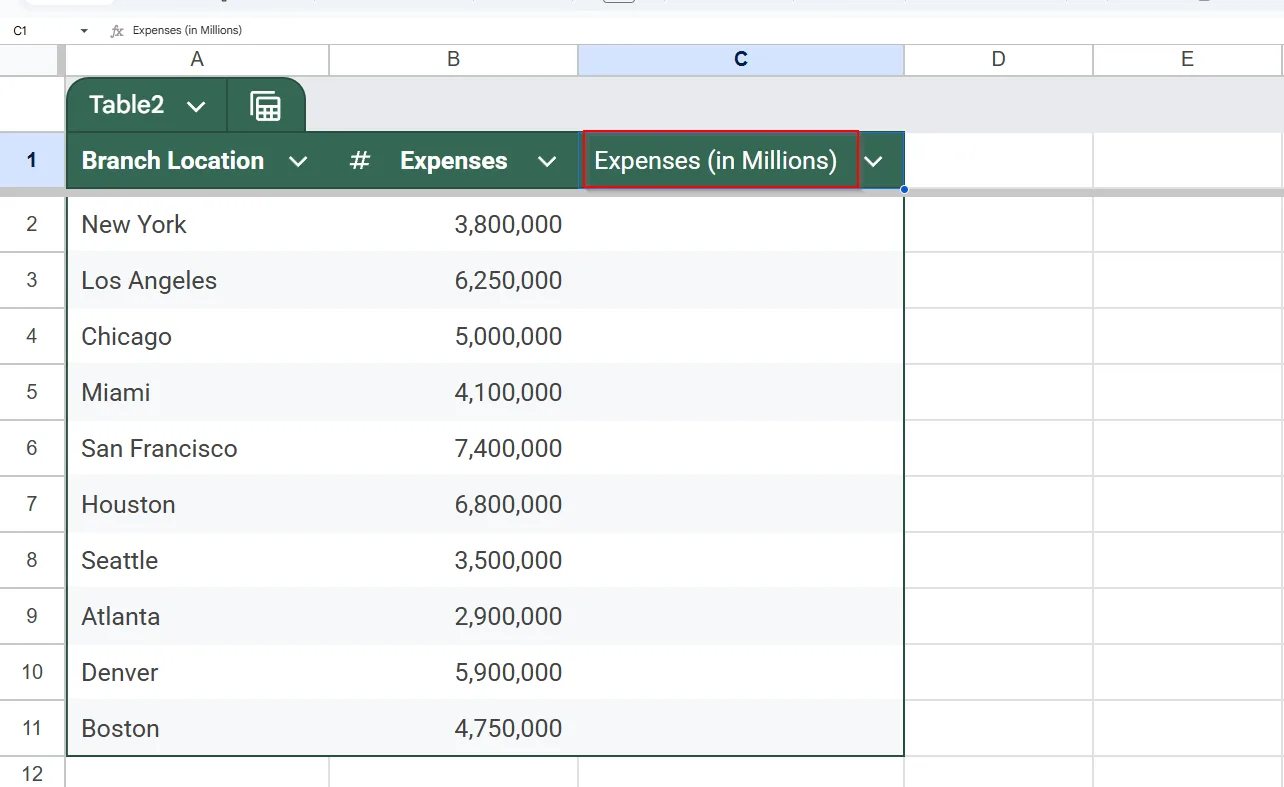The image size is (1284, 787).
Task: Click the 6,250,000 expenses value
Action: [508, 281]
